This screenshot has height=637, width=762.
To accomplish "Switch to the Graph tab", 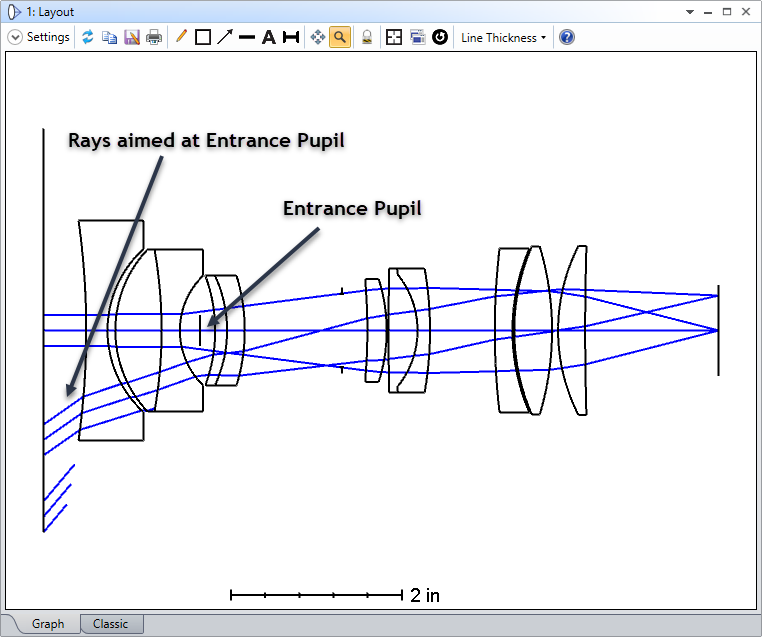I will (x=48, y=624).
